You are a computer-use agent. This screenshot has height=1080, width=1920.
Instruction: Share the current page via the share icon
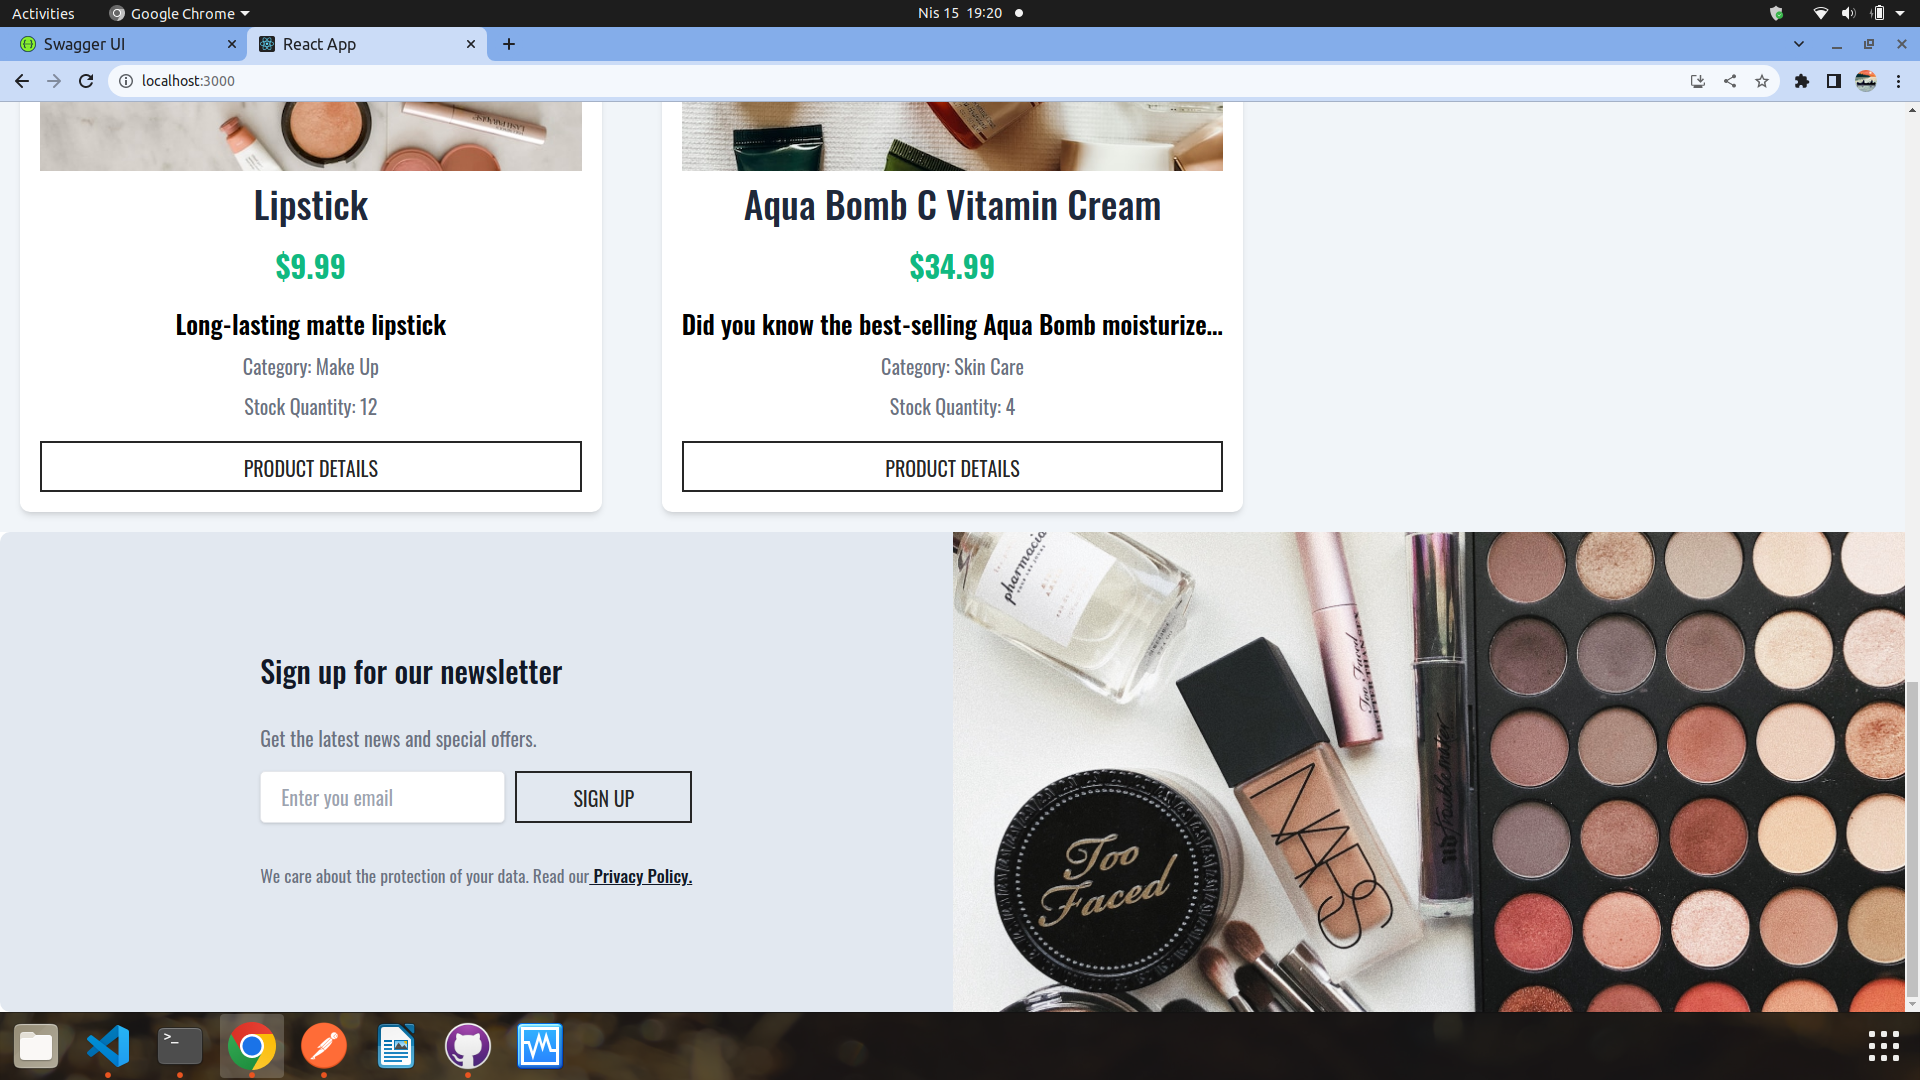pyautogui.click(x=1730, y=81)
